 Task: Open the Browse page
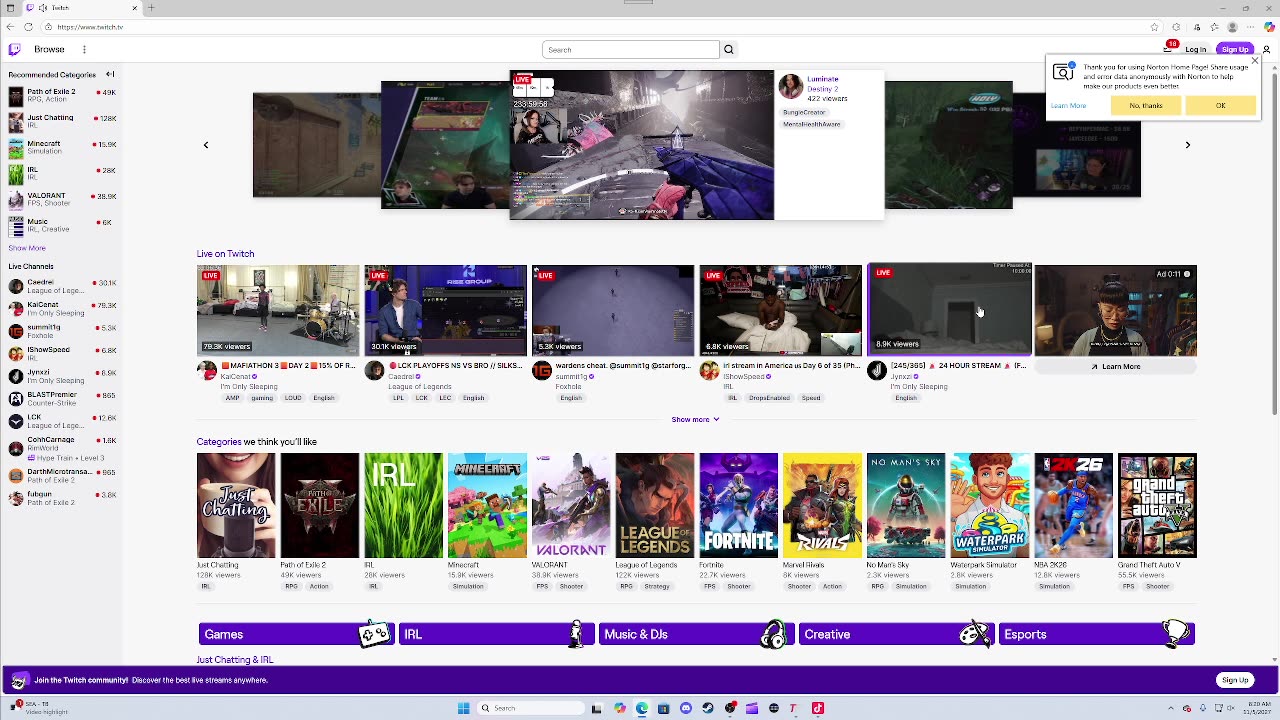click(x=49, y=49)
